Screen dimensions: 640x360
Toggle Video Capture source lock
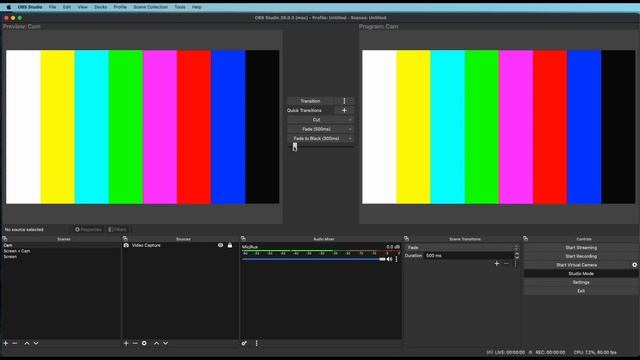pyautogui.click(x=230, y=245)
